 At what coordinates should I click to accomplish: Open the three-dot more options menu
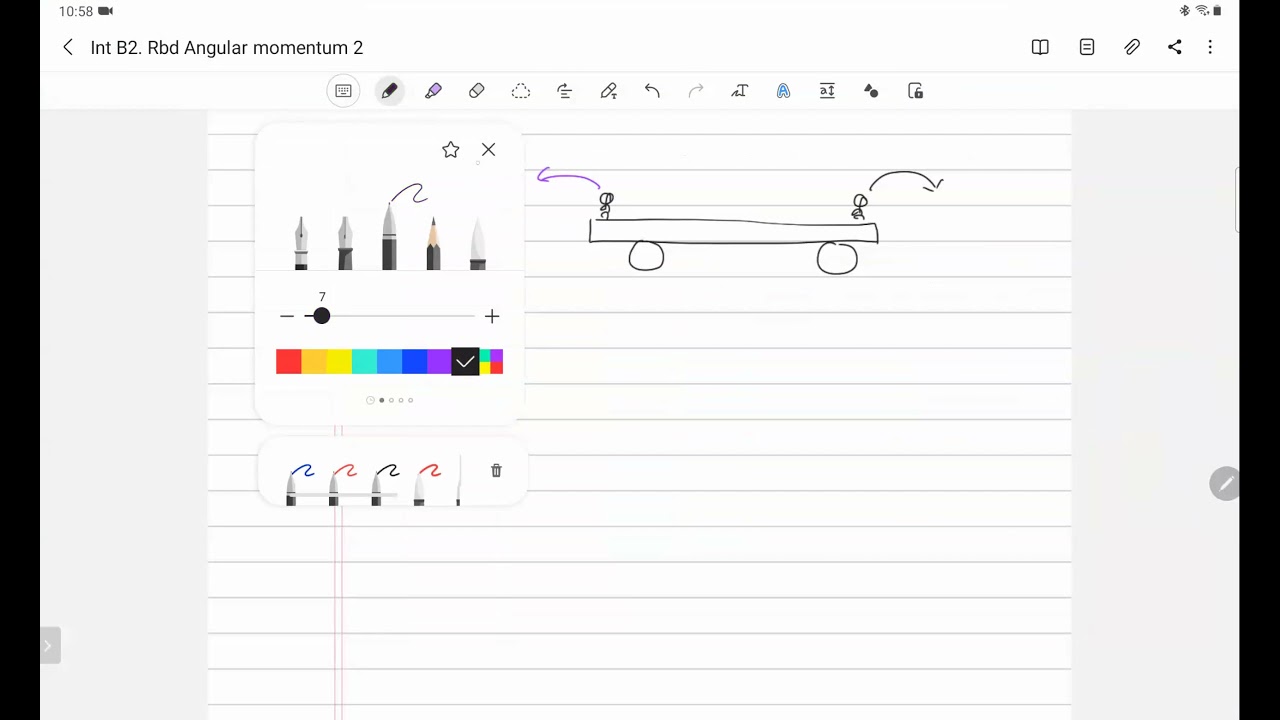click(1210, 47)
